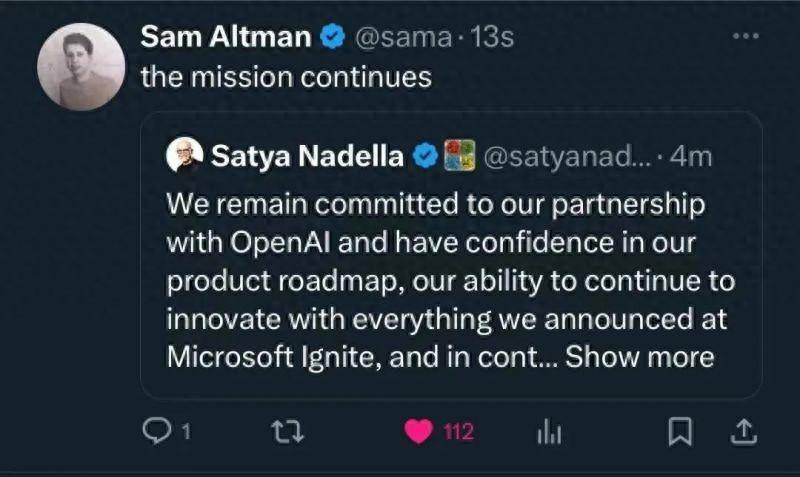Click the Satya Nadella name in quoted tweet
The width and height of the screenshot is (800, 477).
click(307, 155)
